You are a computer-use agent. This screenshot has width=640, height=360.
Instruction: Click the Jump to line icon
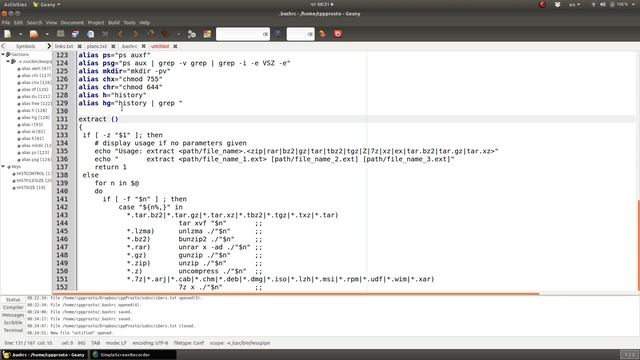322,34
